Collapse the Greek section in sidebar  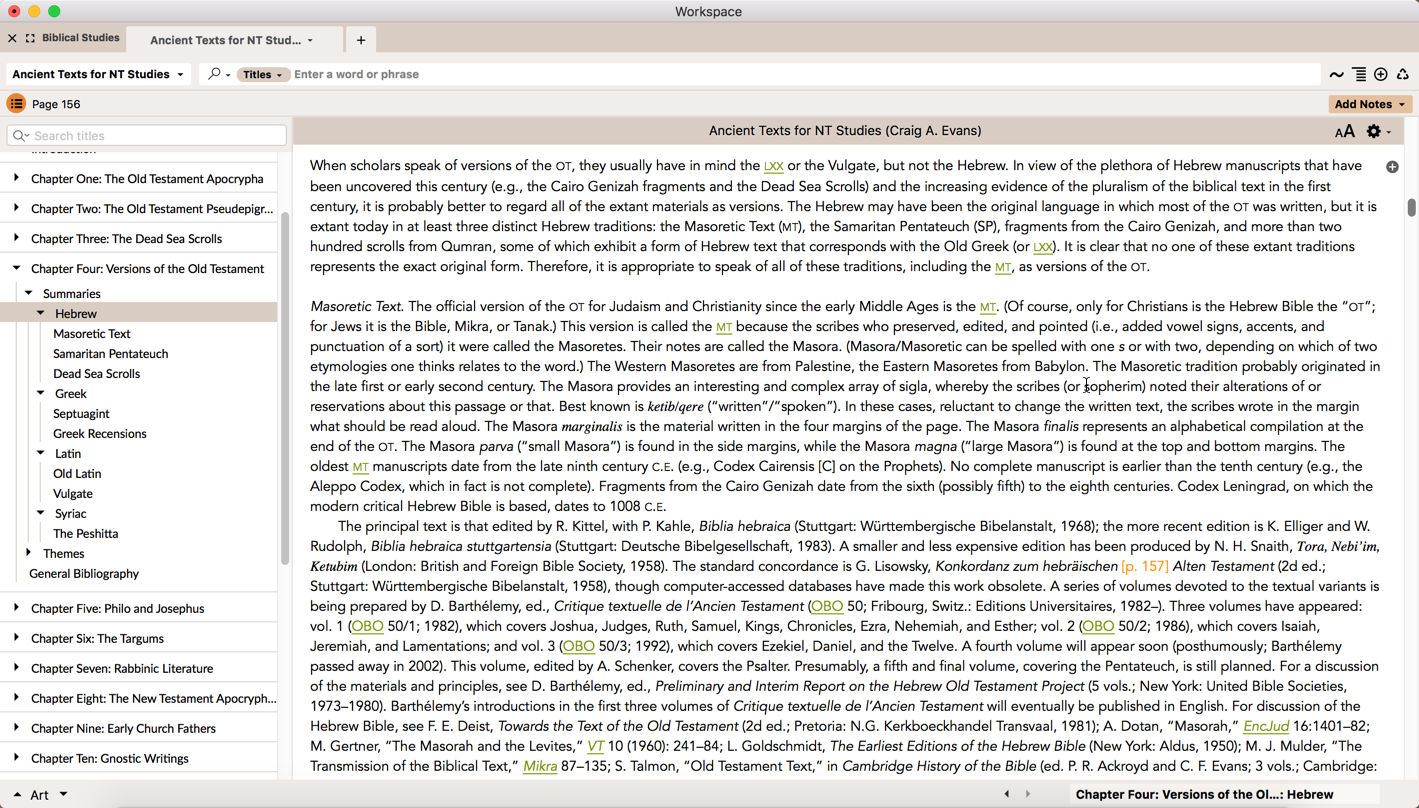[x=41, y=393]
